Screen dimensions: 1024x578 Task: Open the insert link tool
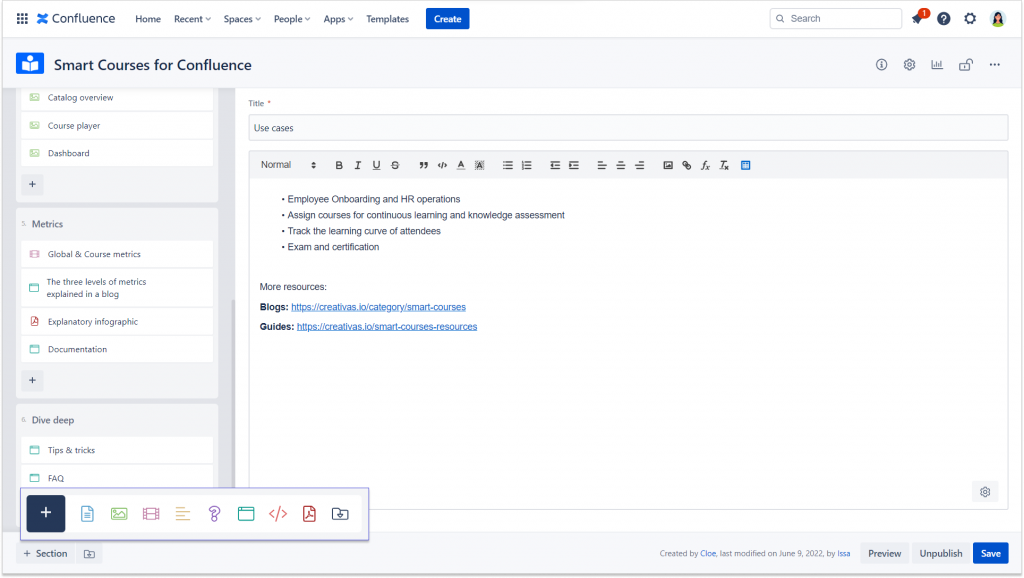tap(687, 165)
